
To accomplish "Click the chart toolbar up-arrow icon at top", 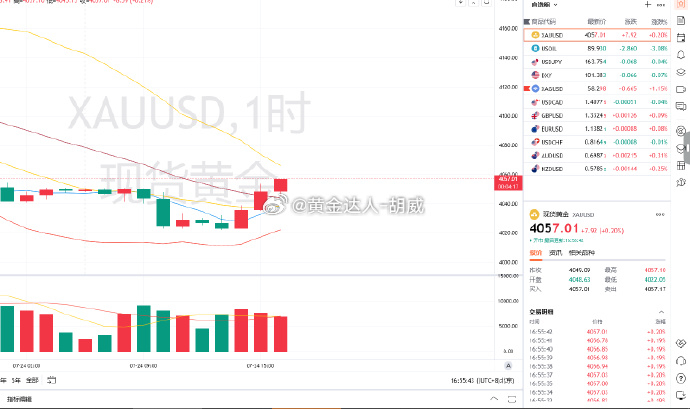I will point(473,3).
